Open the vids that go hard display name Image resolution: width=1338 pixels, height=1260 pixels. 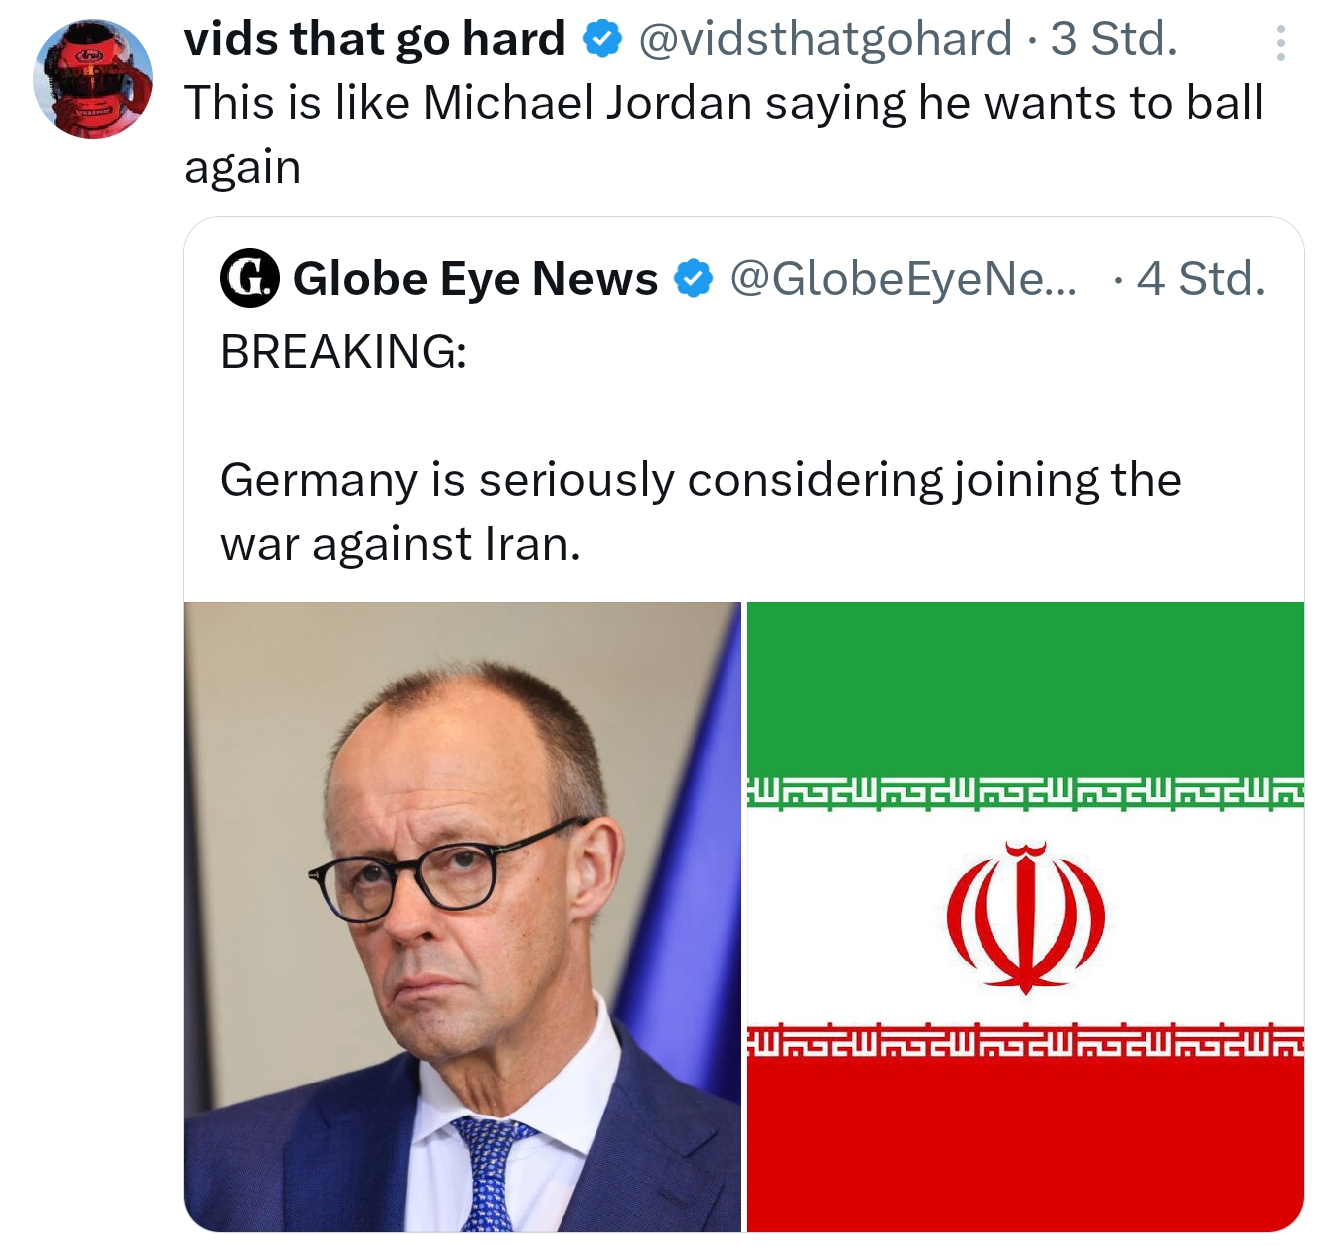pos(374,40)
